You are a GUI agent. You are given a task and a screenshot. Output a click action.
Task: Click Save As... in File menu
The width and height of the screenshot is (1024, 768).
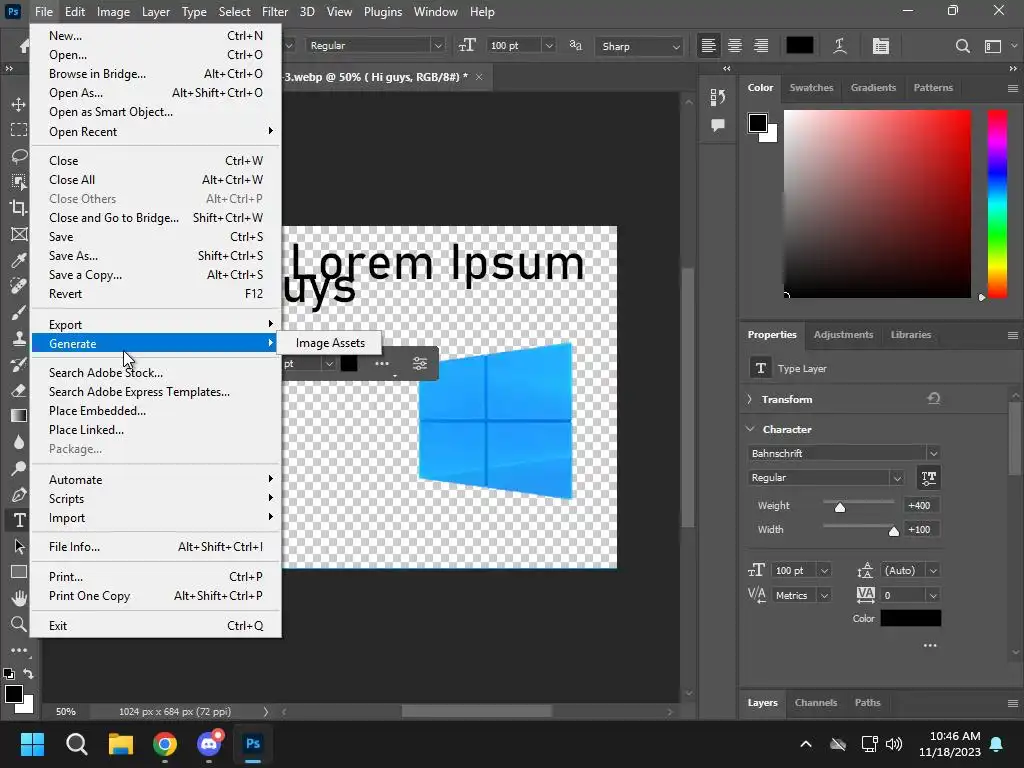pos(156,256)
